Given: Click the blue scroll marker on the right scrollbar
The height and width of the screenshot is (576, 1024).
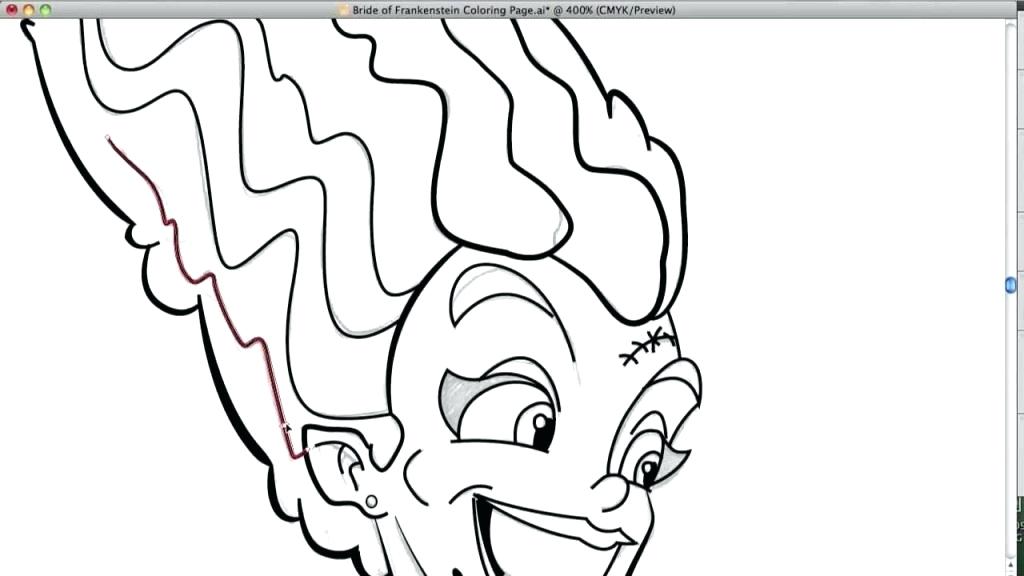Looking at the screenshot, I should pos(1011,285).
